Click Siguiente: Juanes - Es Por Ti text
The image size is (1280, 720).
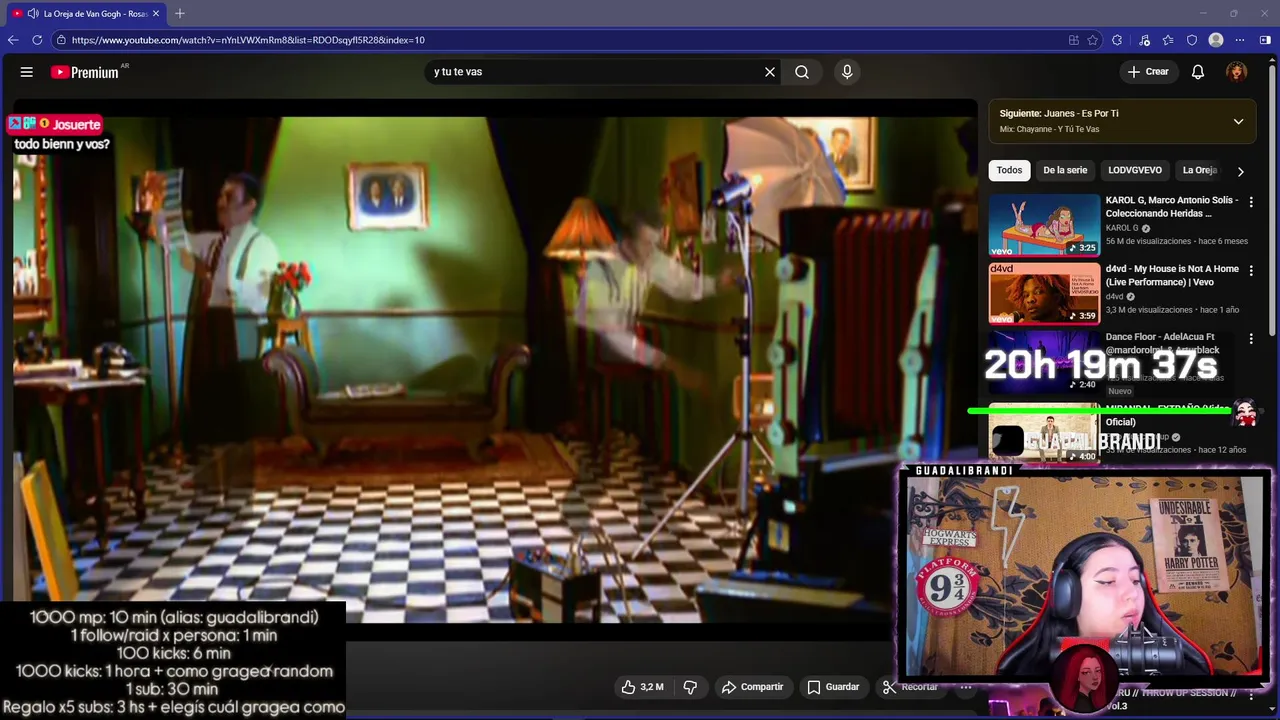[1059, 114]
